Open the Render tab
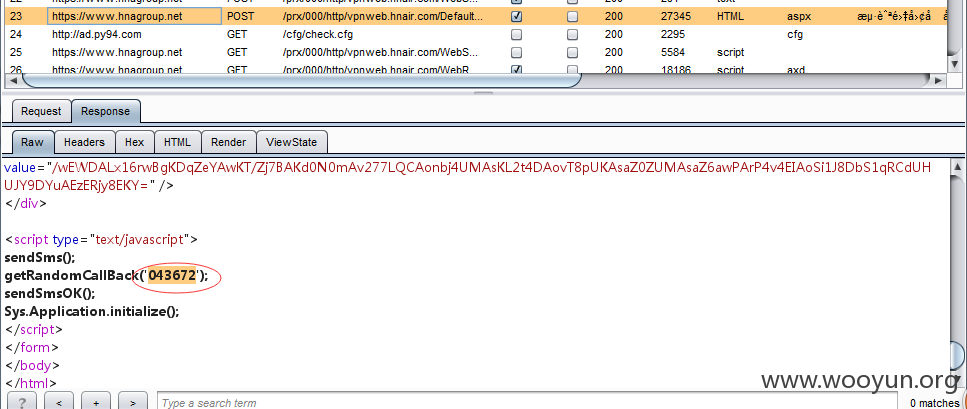This screenshot has width=967, height=409. 228,142
